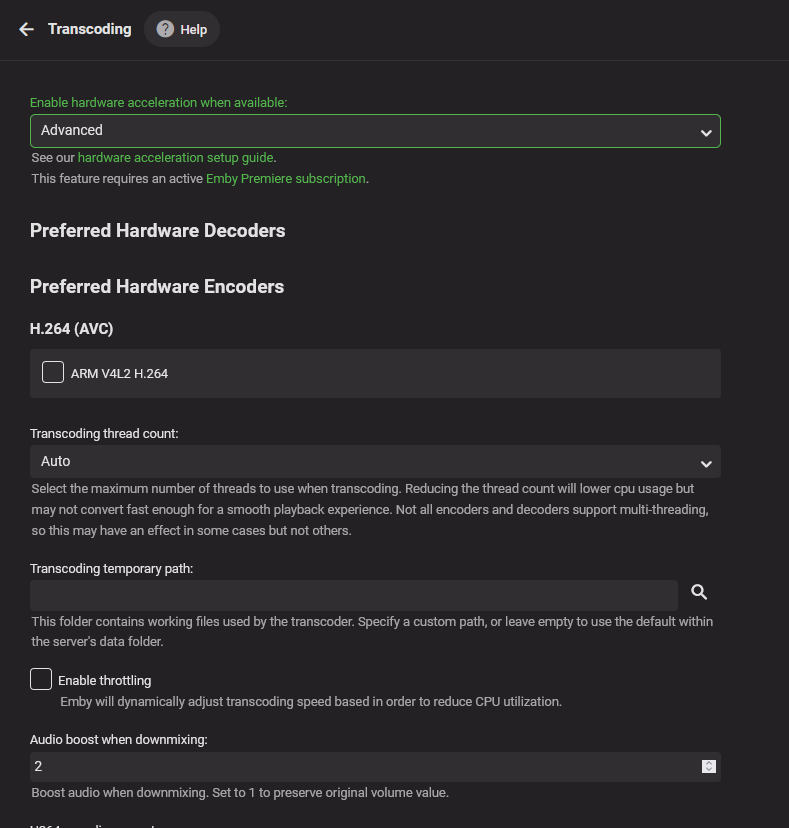
Task: Select the Preferred Hardware Decoders heading
Action: tap(157, 231)
